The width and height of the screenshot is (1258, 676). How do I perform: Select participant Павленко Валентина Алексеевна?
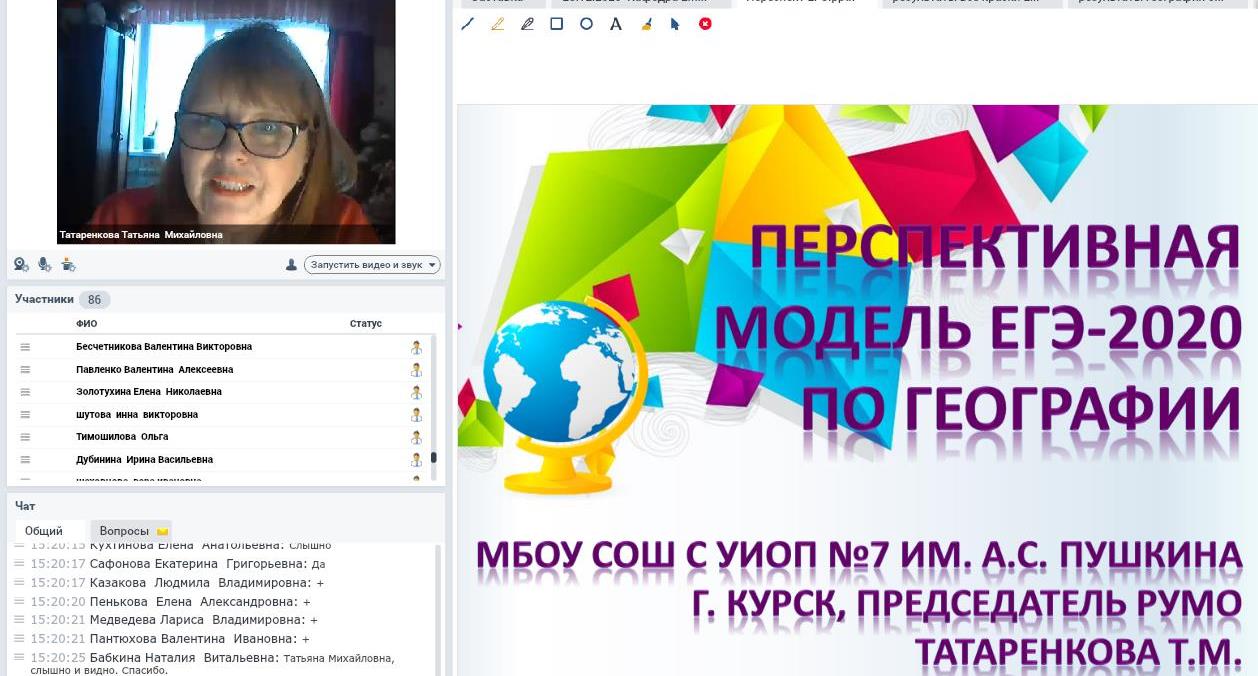(x=155, y=370)
